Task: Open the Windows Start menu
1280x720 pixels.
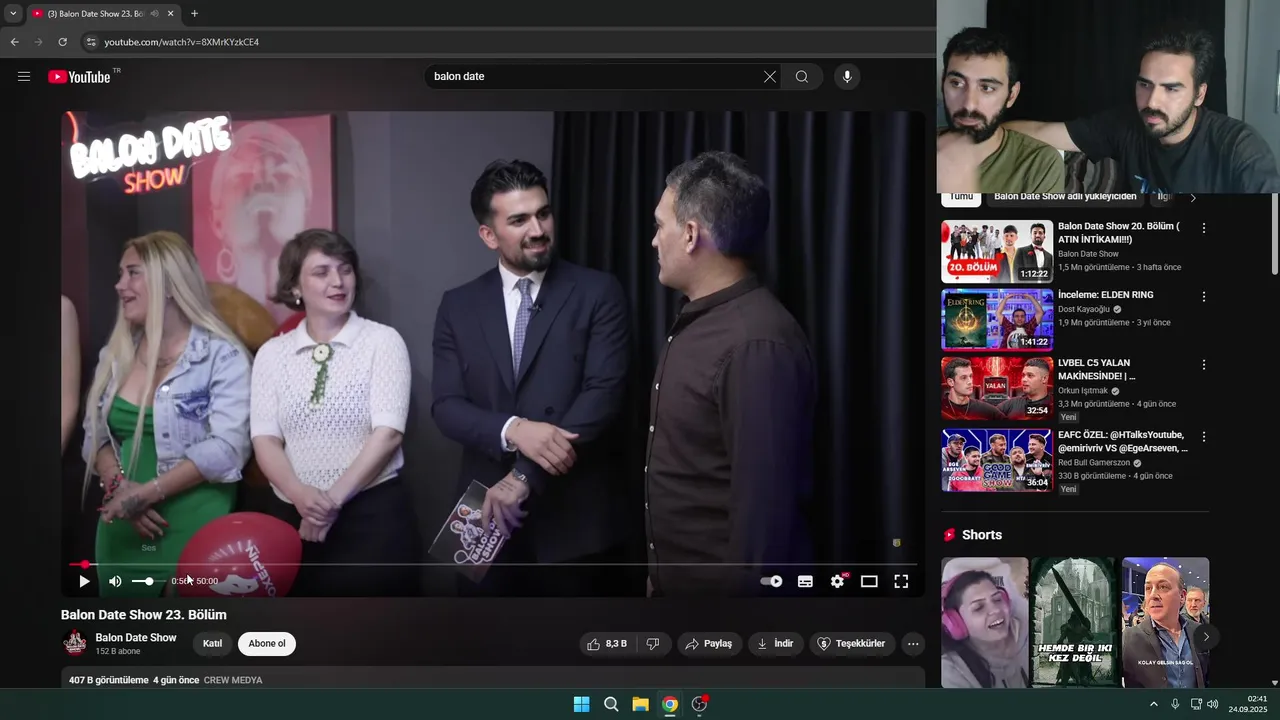Action: [x=581, y=704]
